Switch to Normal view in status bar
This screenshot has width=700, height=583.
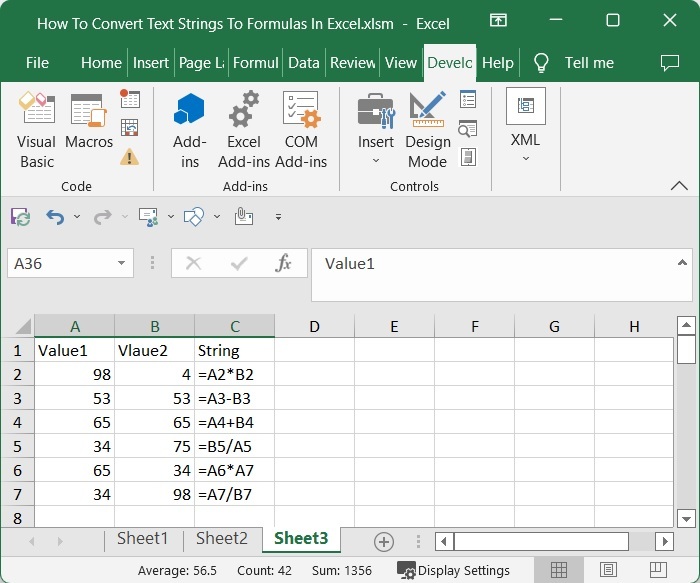tap(559, 571)
